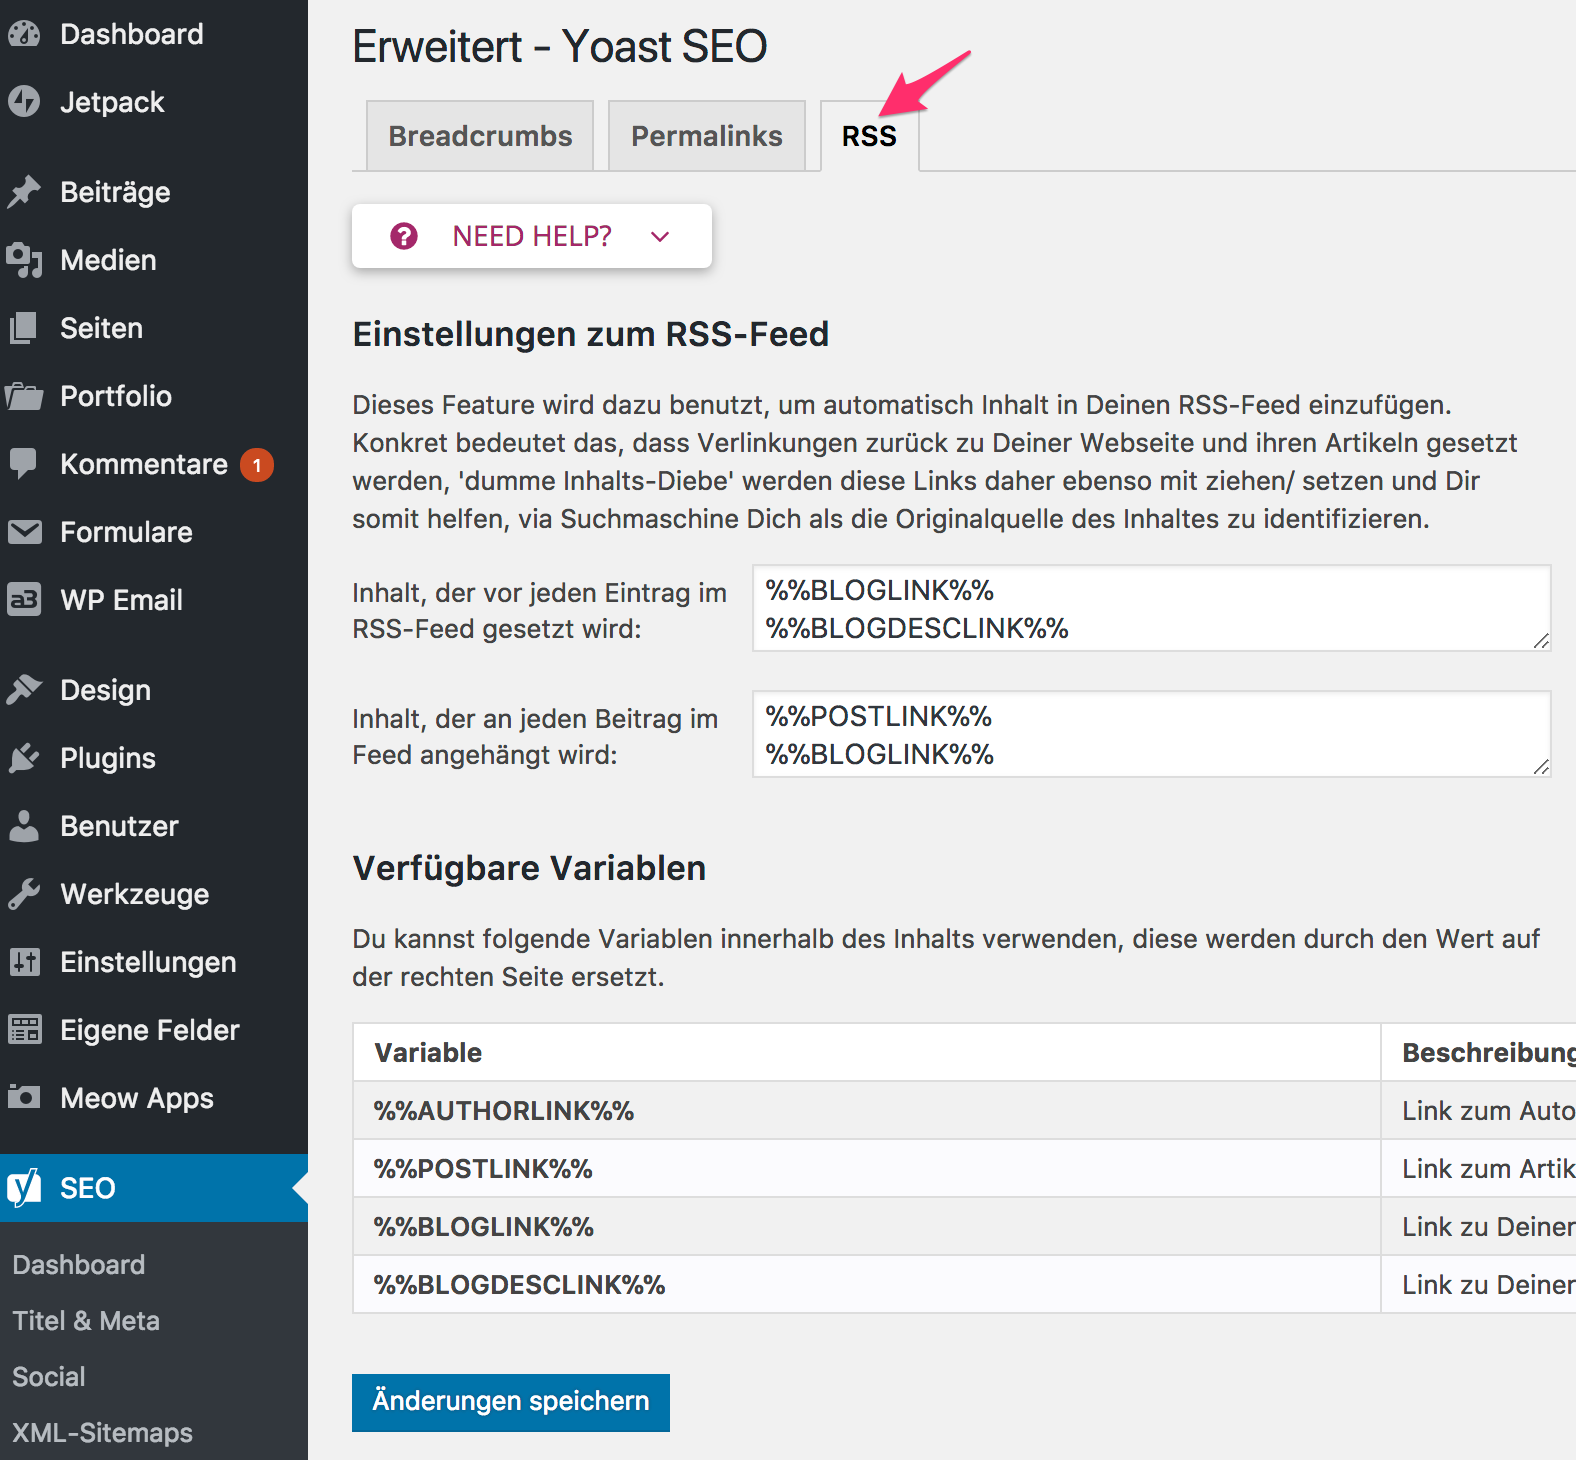The image size is (1576, 1460).
Task: Select the SEO menu item
Action: [x=154, y=1188]
